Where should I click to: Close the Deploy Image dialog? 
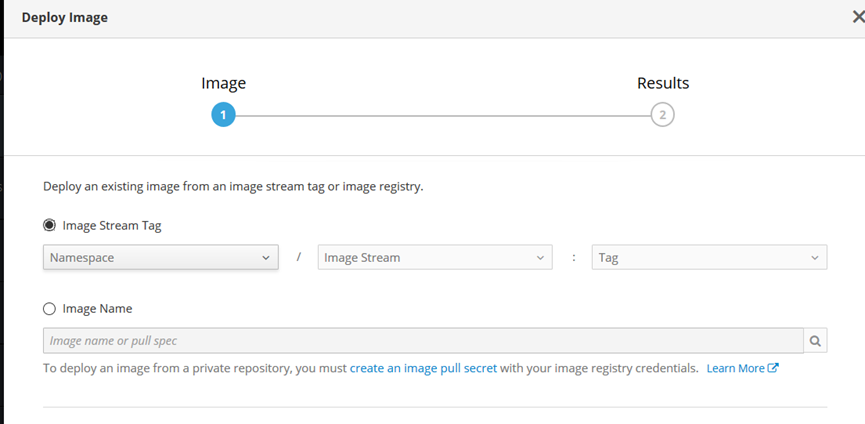(858, 17)
